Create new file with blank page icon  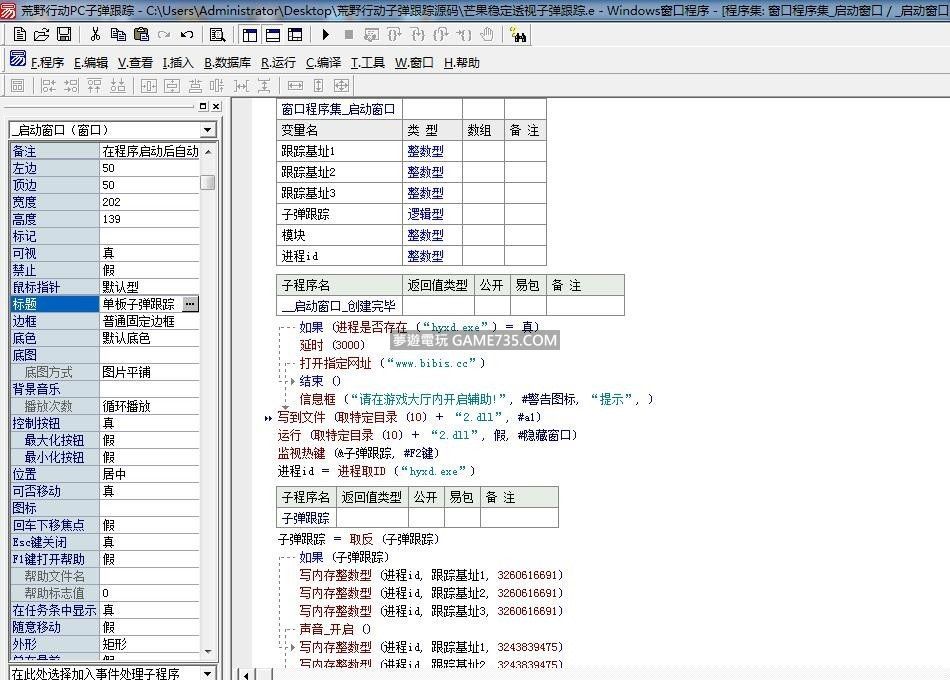pyautogui.click(x=20, y=35)
